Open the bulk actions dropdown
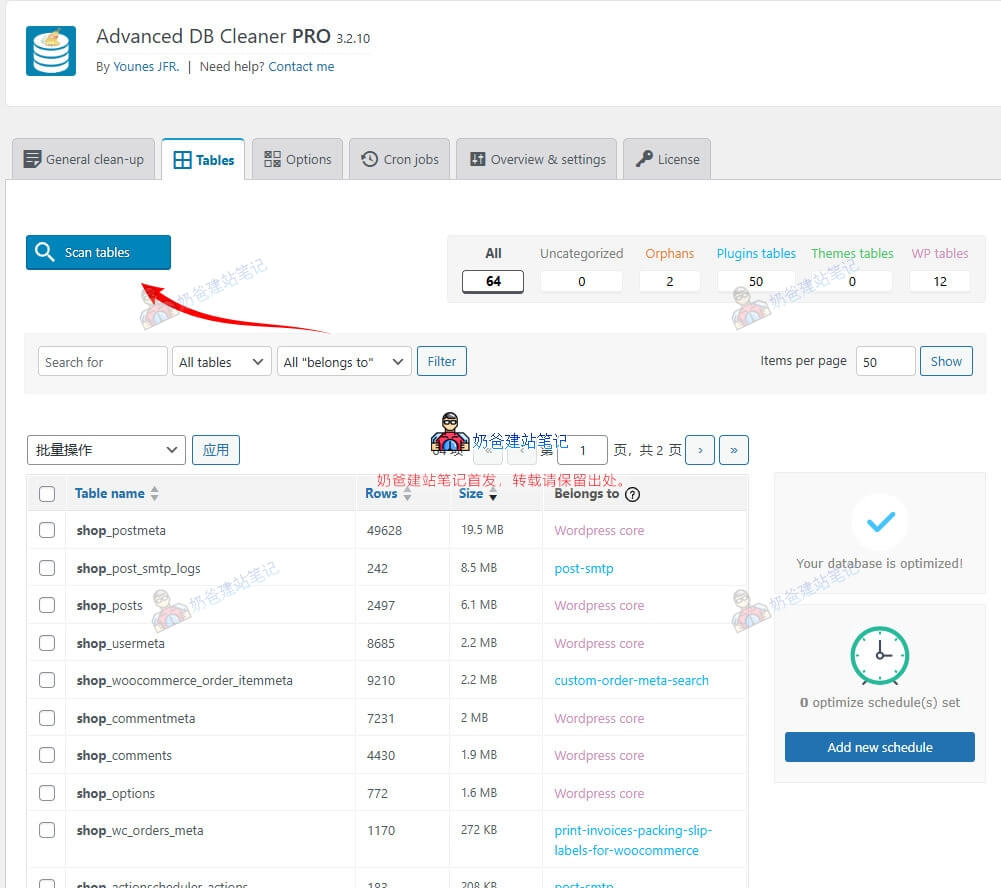The height and width of the screenshot is (888, 1001). tap(106, 450)
